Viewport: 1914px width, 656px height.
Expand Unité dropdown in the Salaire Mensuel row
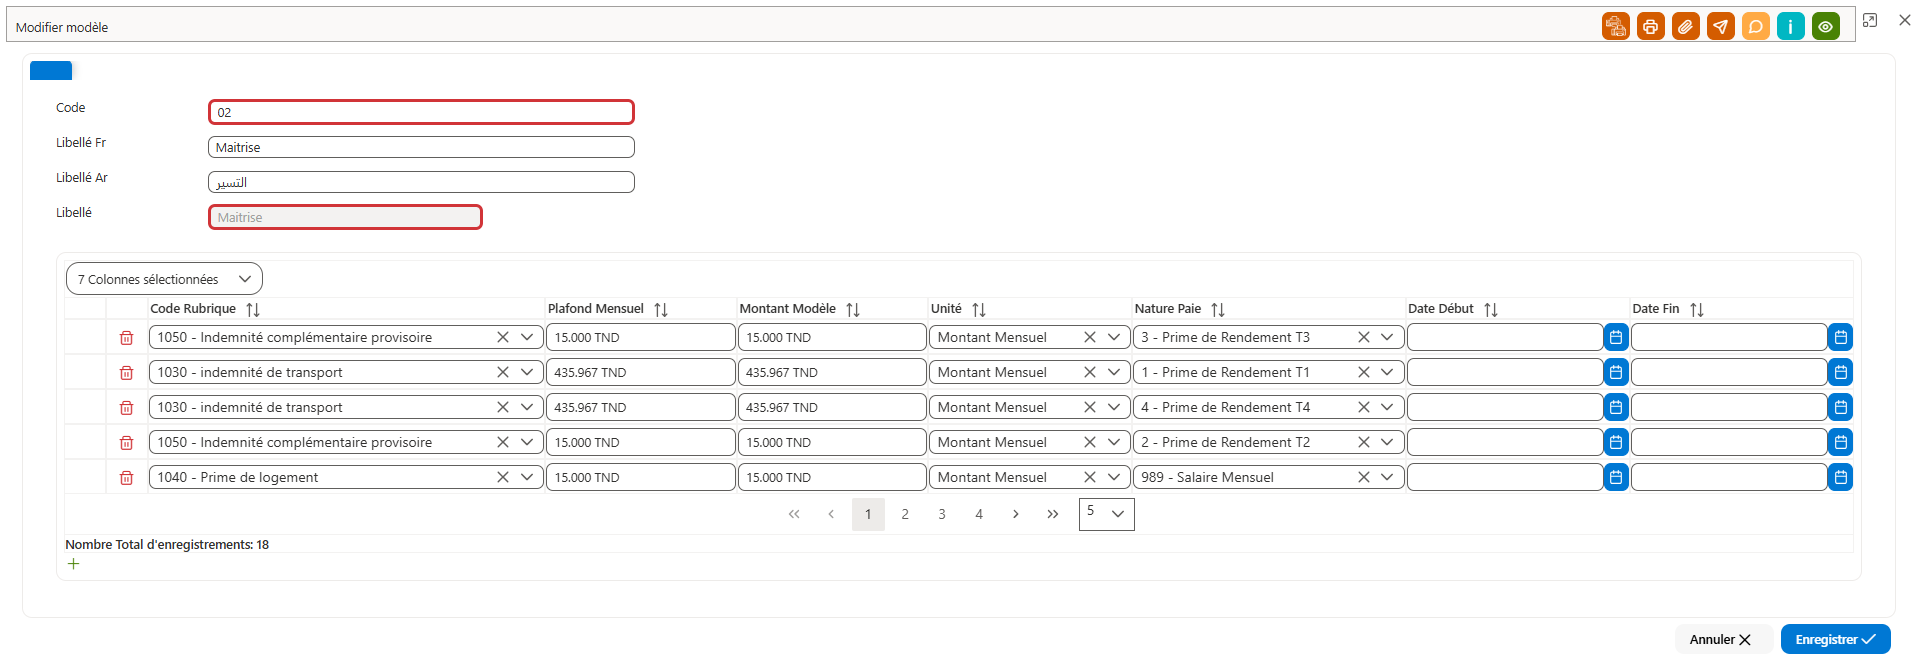pos(1114,477)
